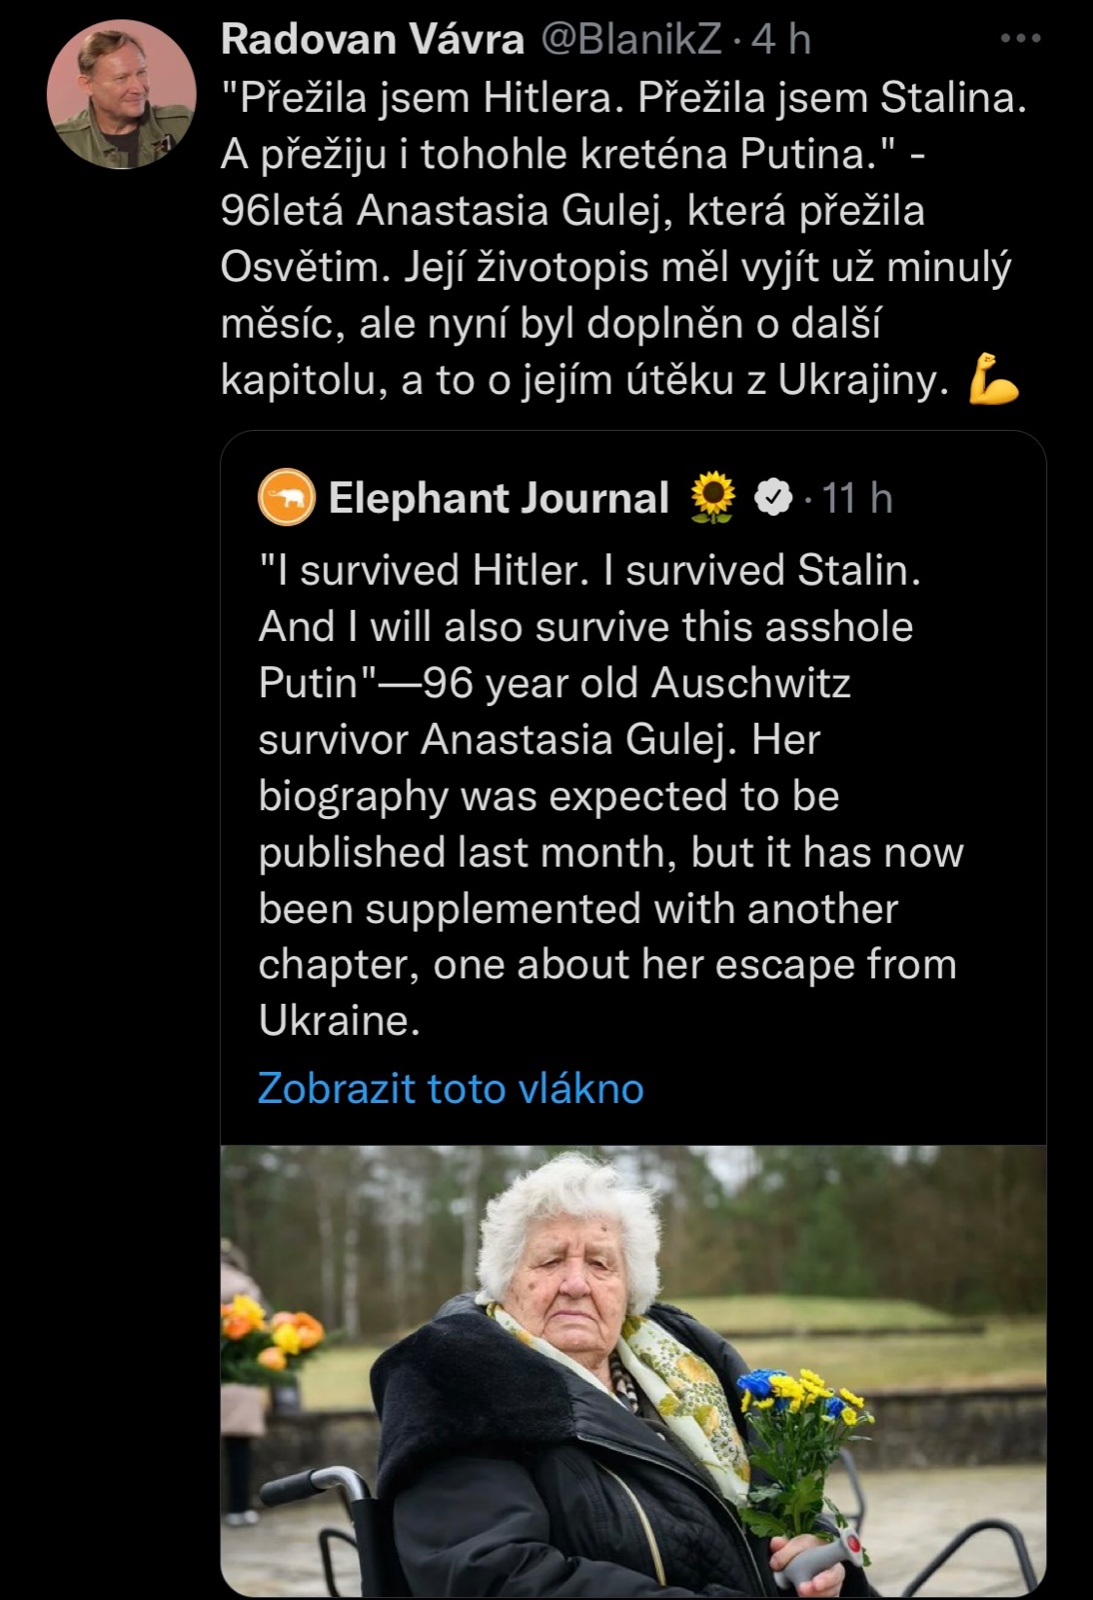
Task: Click the verified badge beside Elephant Journal
Action: 772,497
